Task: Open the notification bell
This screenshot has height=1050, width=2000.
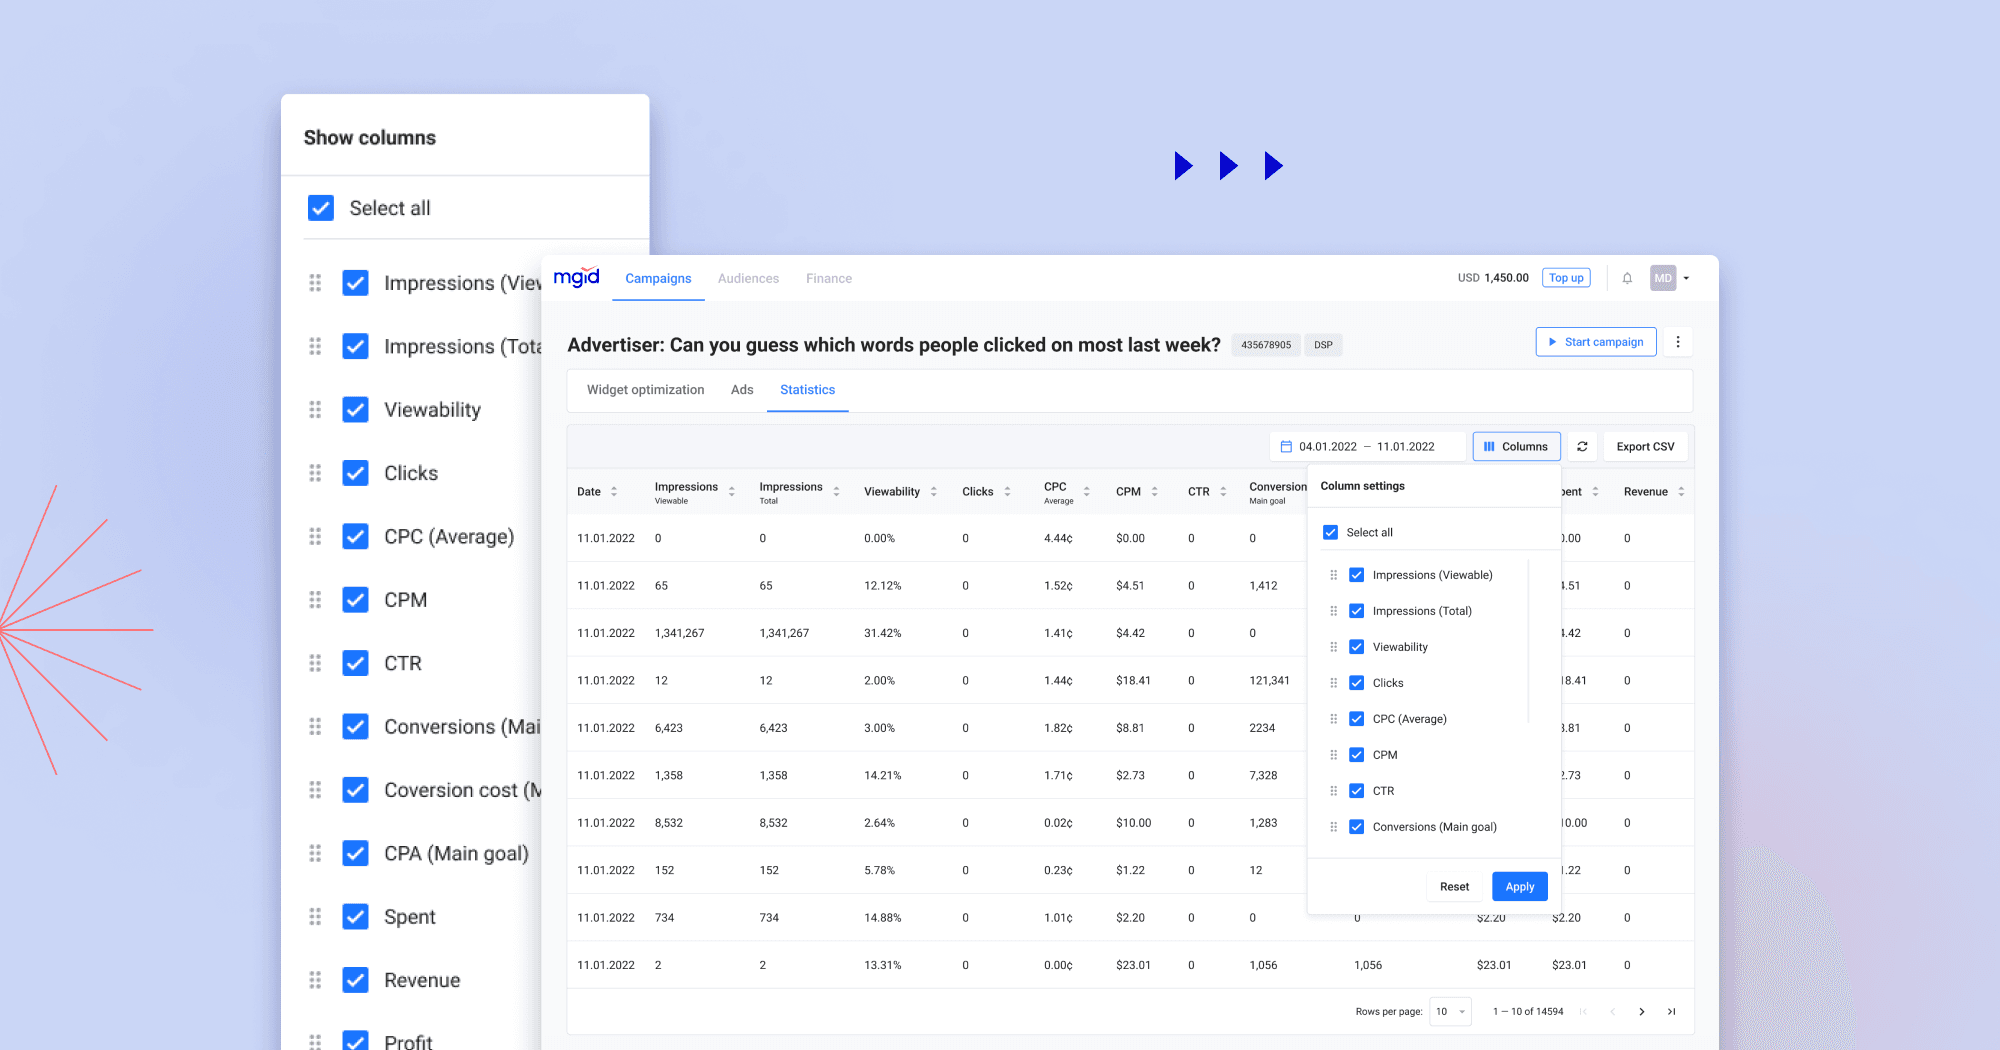Action: click(x=1627, y=278)
